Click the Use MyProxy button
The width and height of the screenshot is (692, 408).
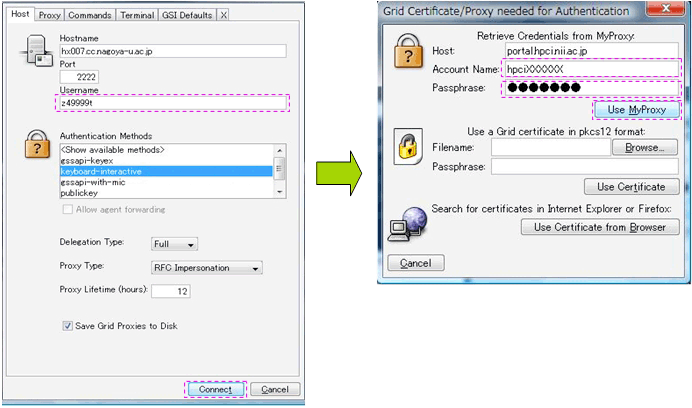tap(638, 109)
